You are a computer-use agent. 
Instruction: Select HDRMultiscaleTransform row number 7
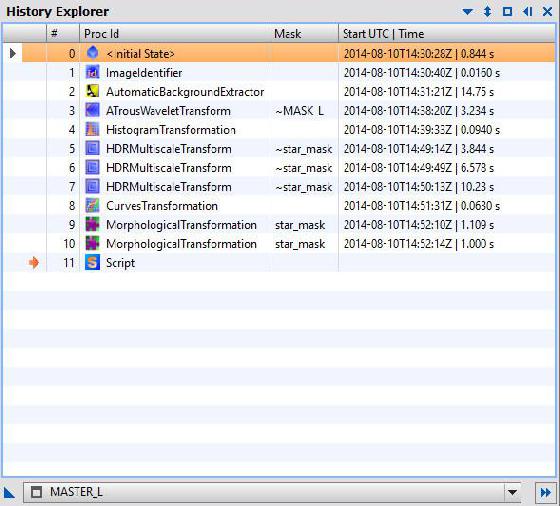(x=280, y=187)
